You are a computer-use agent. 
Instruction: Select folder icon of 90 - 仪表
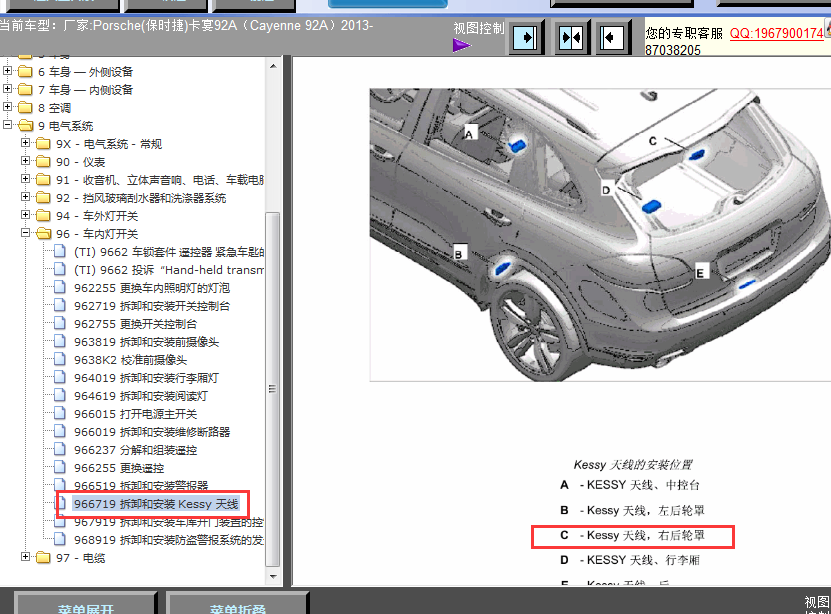pyautogui.click(x=43, y=162)
